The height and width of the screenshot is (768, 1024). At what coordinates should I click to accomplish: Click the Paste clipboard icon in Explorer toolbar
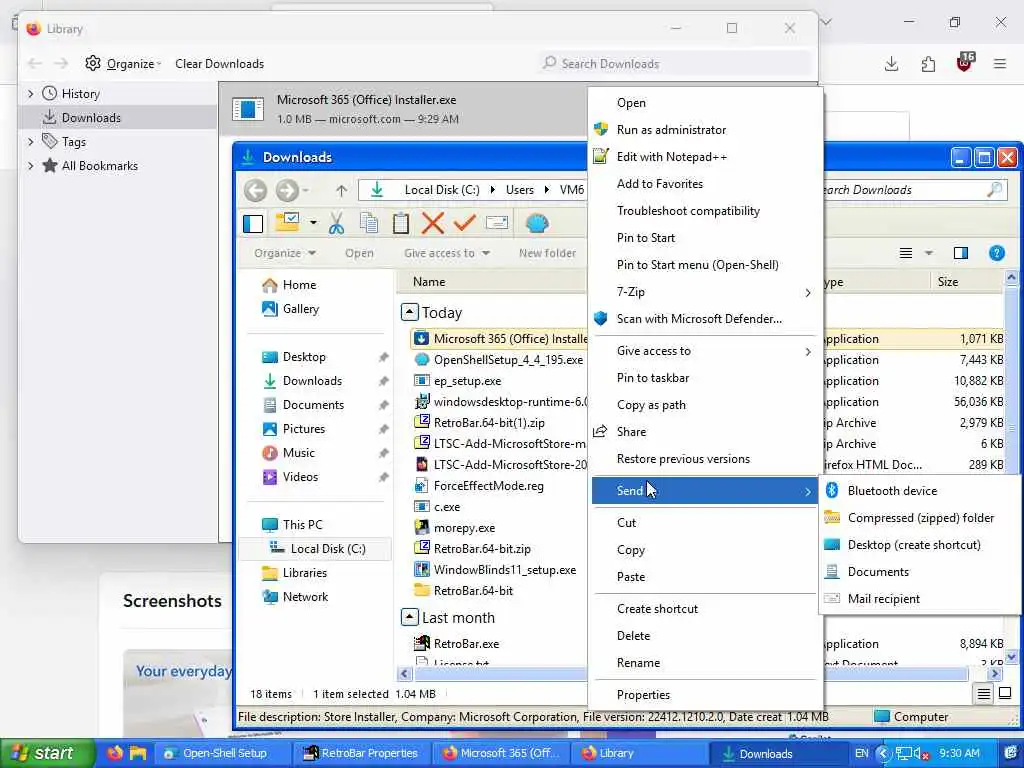coord(401,223)
